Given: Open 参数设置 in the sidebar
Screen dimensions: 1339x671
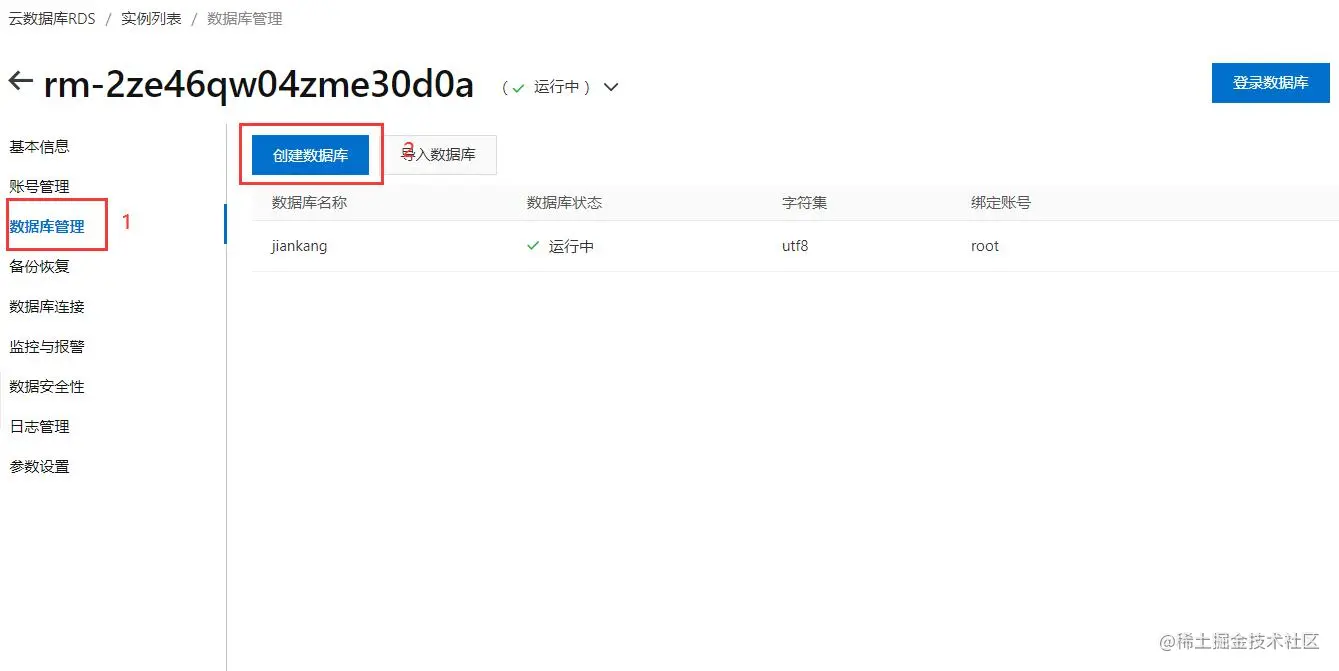Looking at the screenshot, I should [x=39, y=467].
